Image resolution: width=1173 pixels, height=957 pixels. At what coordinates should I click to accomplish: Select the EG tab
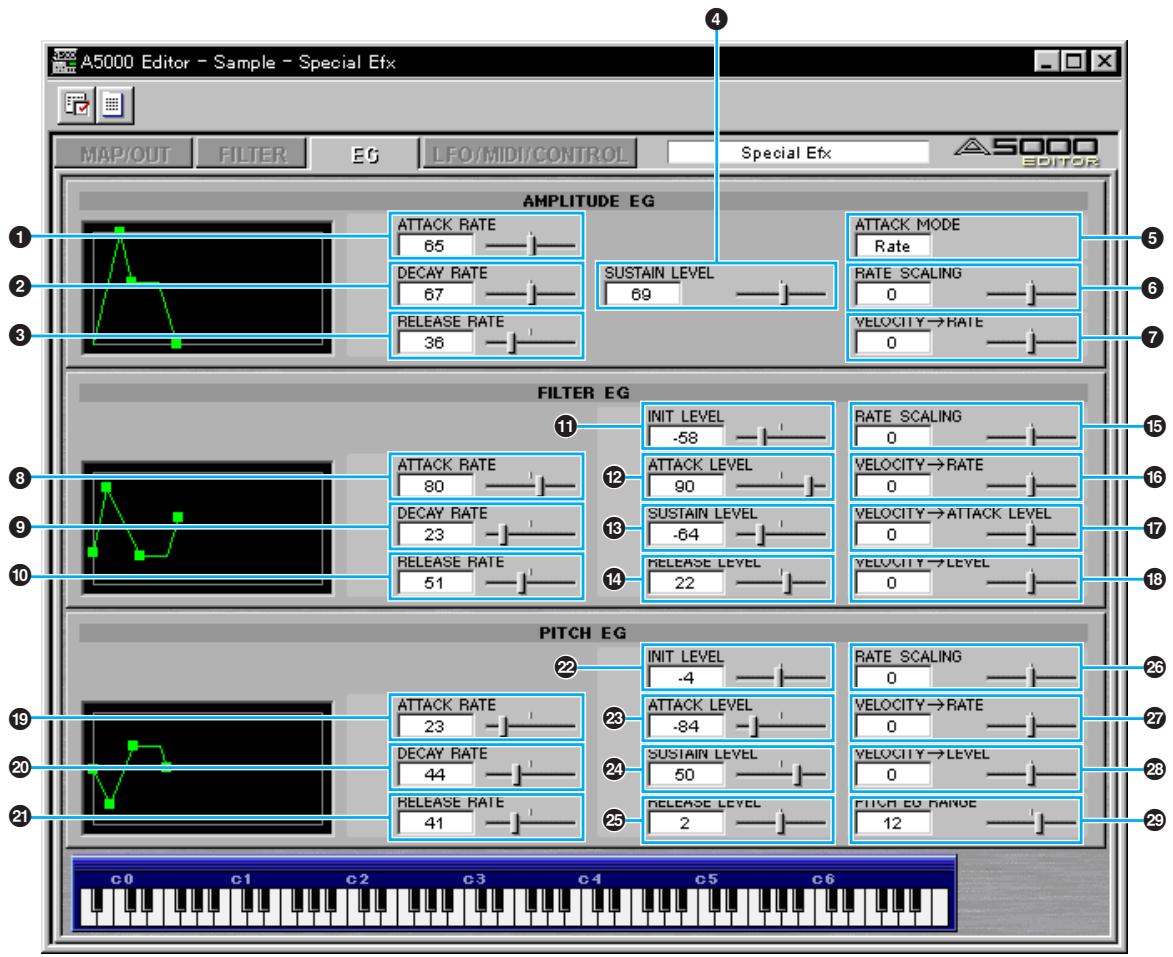[x=364, y=154]
